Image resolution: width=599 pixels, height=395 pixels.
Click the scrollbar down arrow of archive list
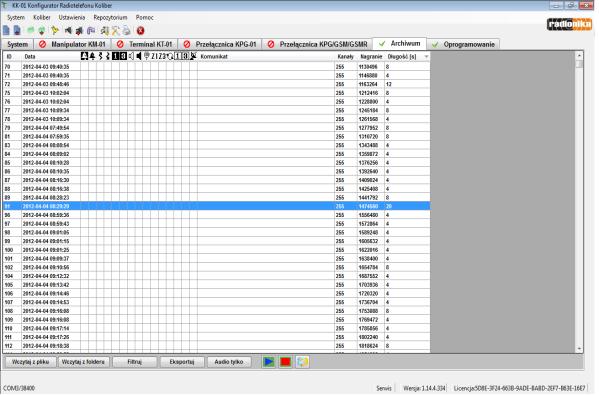579,348
